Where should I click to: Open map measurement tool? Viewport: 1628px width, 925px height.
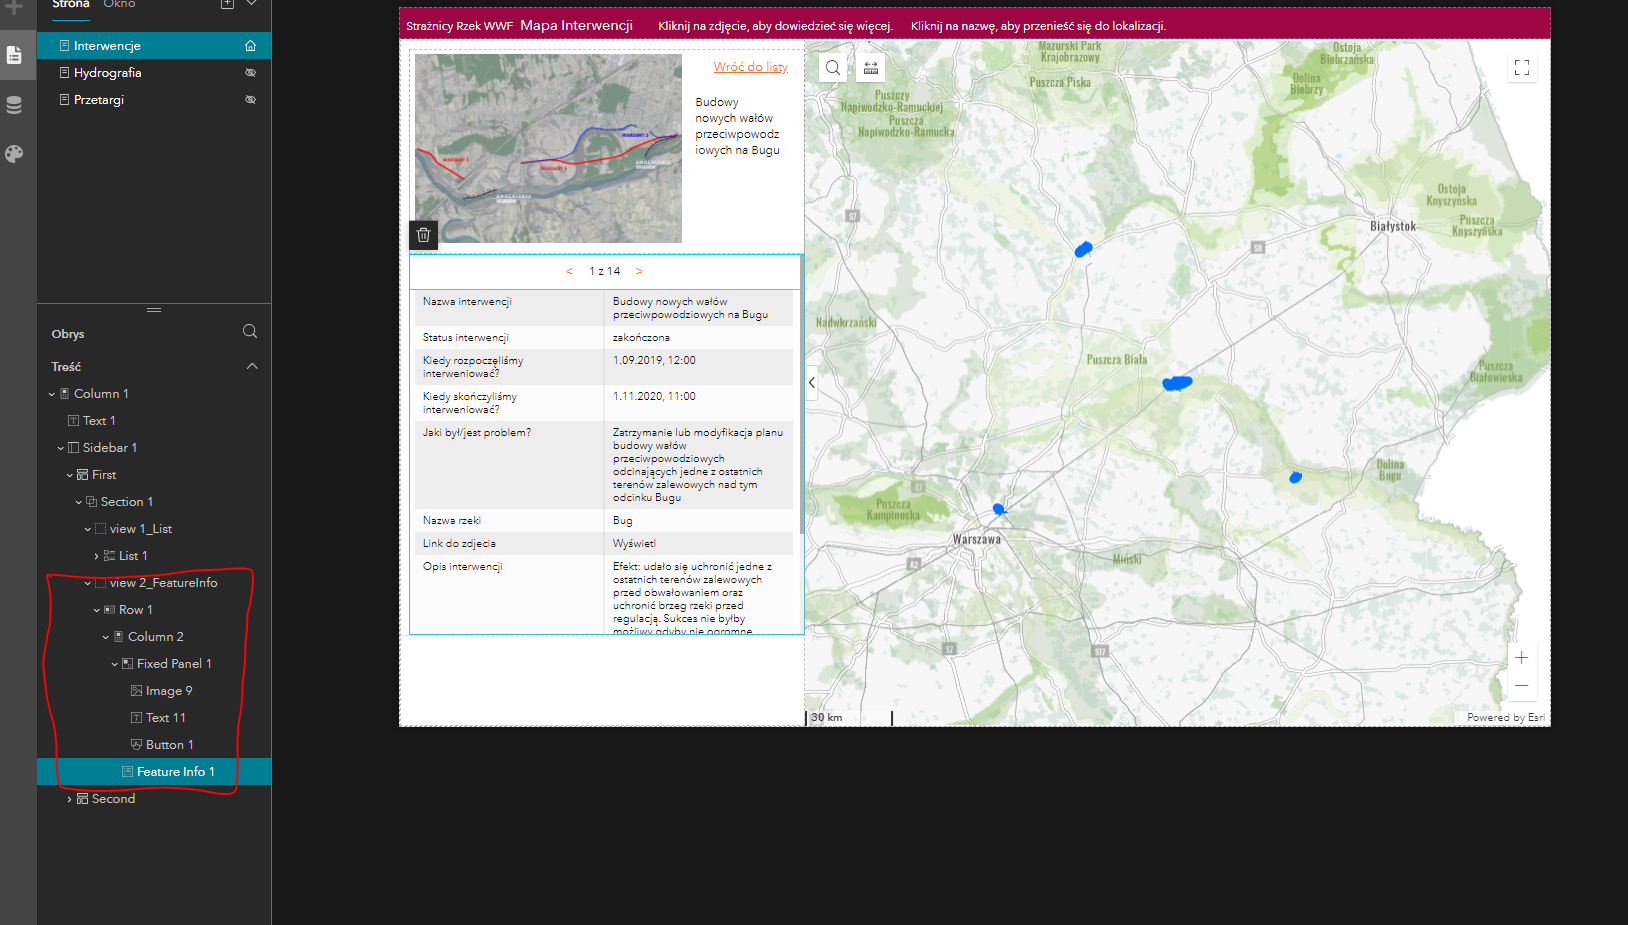point(871,68)
